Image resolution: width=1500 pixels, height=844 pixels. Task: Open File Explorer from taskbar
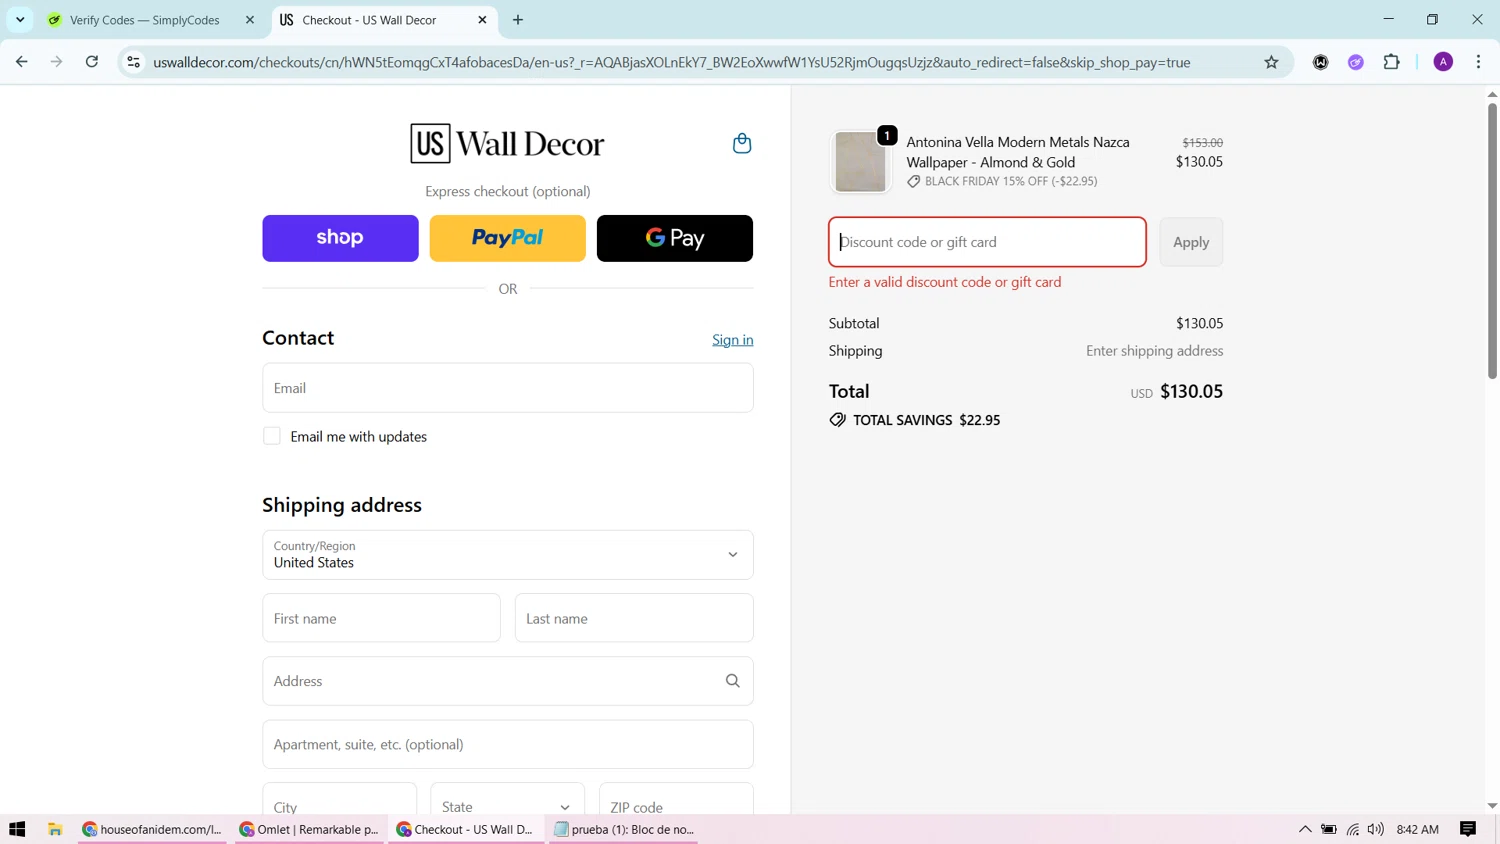[x=55, y=829]
